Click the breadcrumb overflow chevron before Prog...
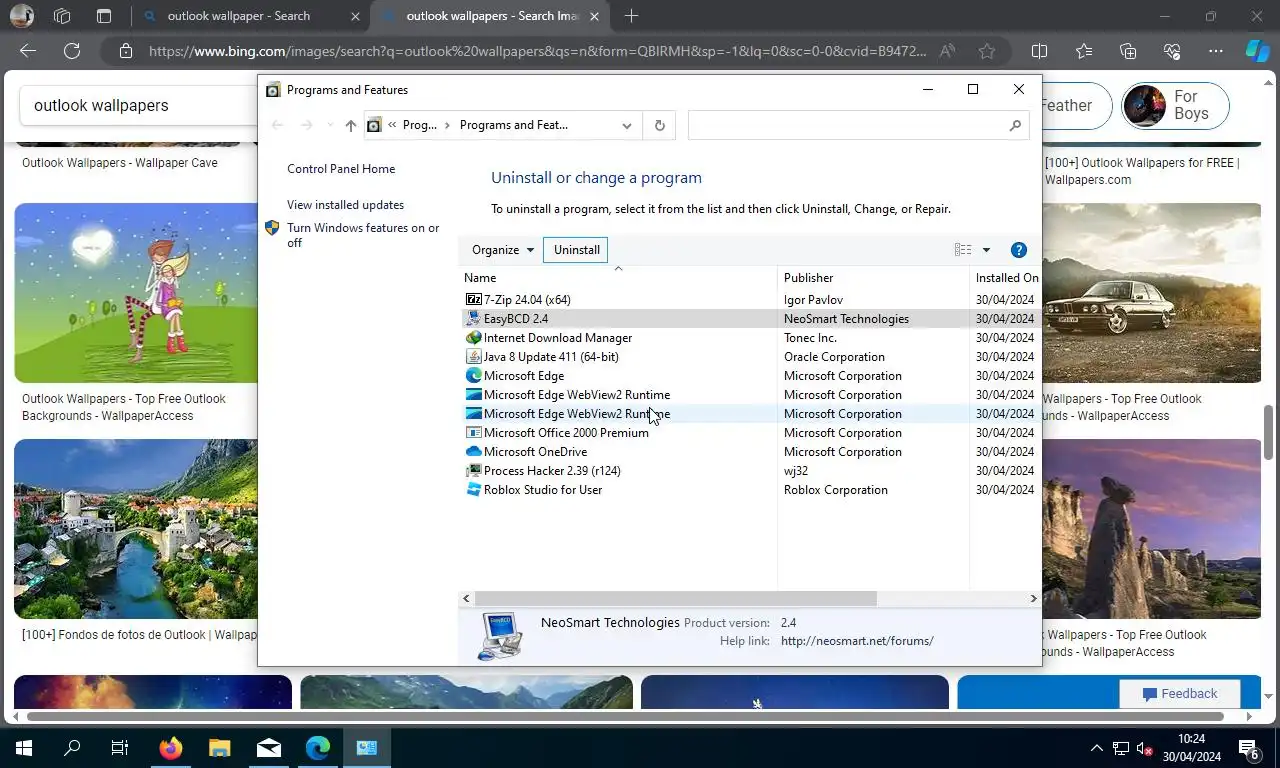Screen dimensions: 1280x768 point(392,125)
